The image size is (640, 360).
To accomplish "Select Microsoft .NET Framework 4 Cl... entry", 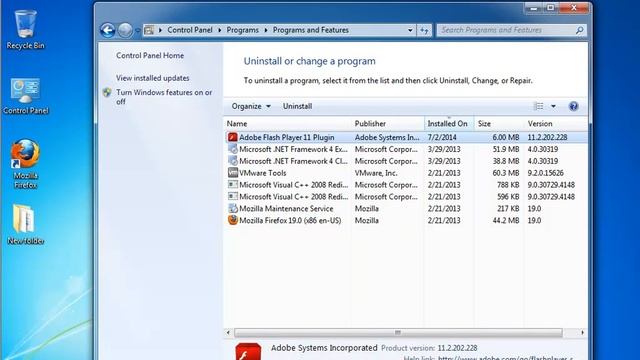I will [293, 161].
